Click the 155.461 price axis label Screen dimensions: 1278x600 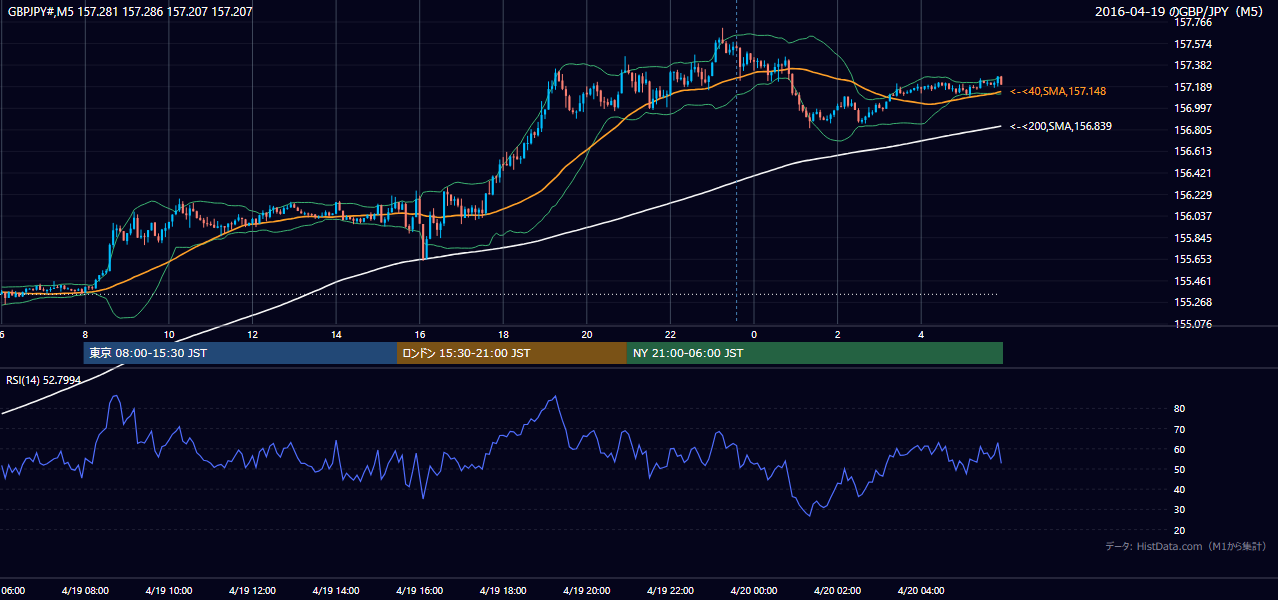pyautogui.click(x=1193, y=282)
